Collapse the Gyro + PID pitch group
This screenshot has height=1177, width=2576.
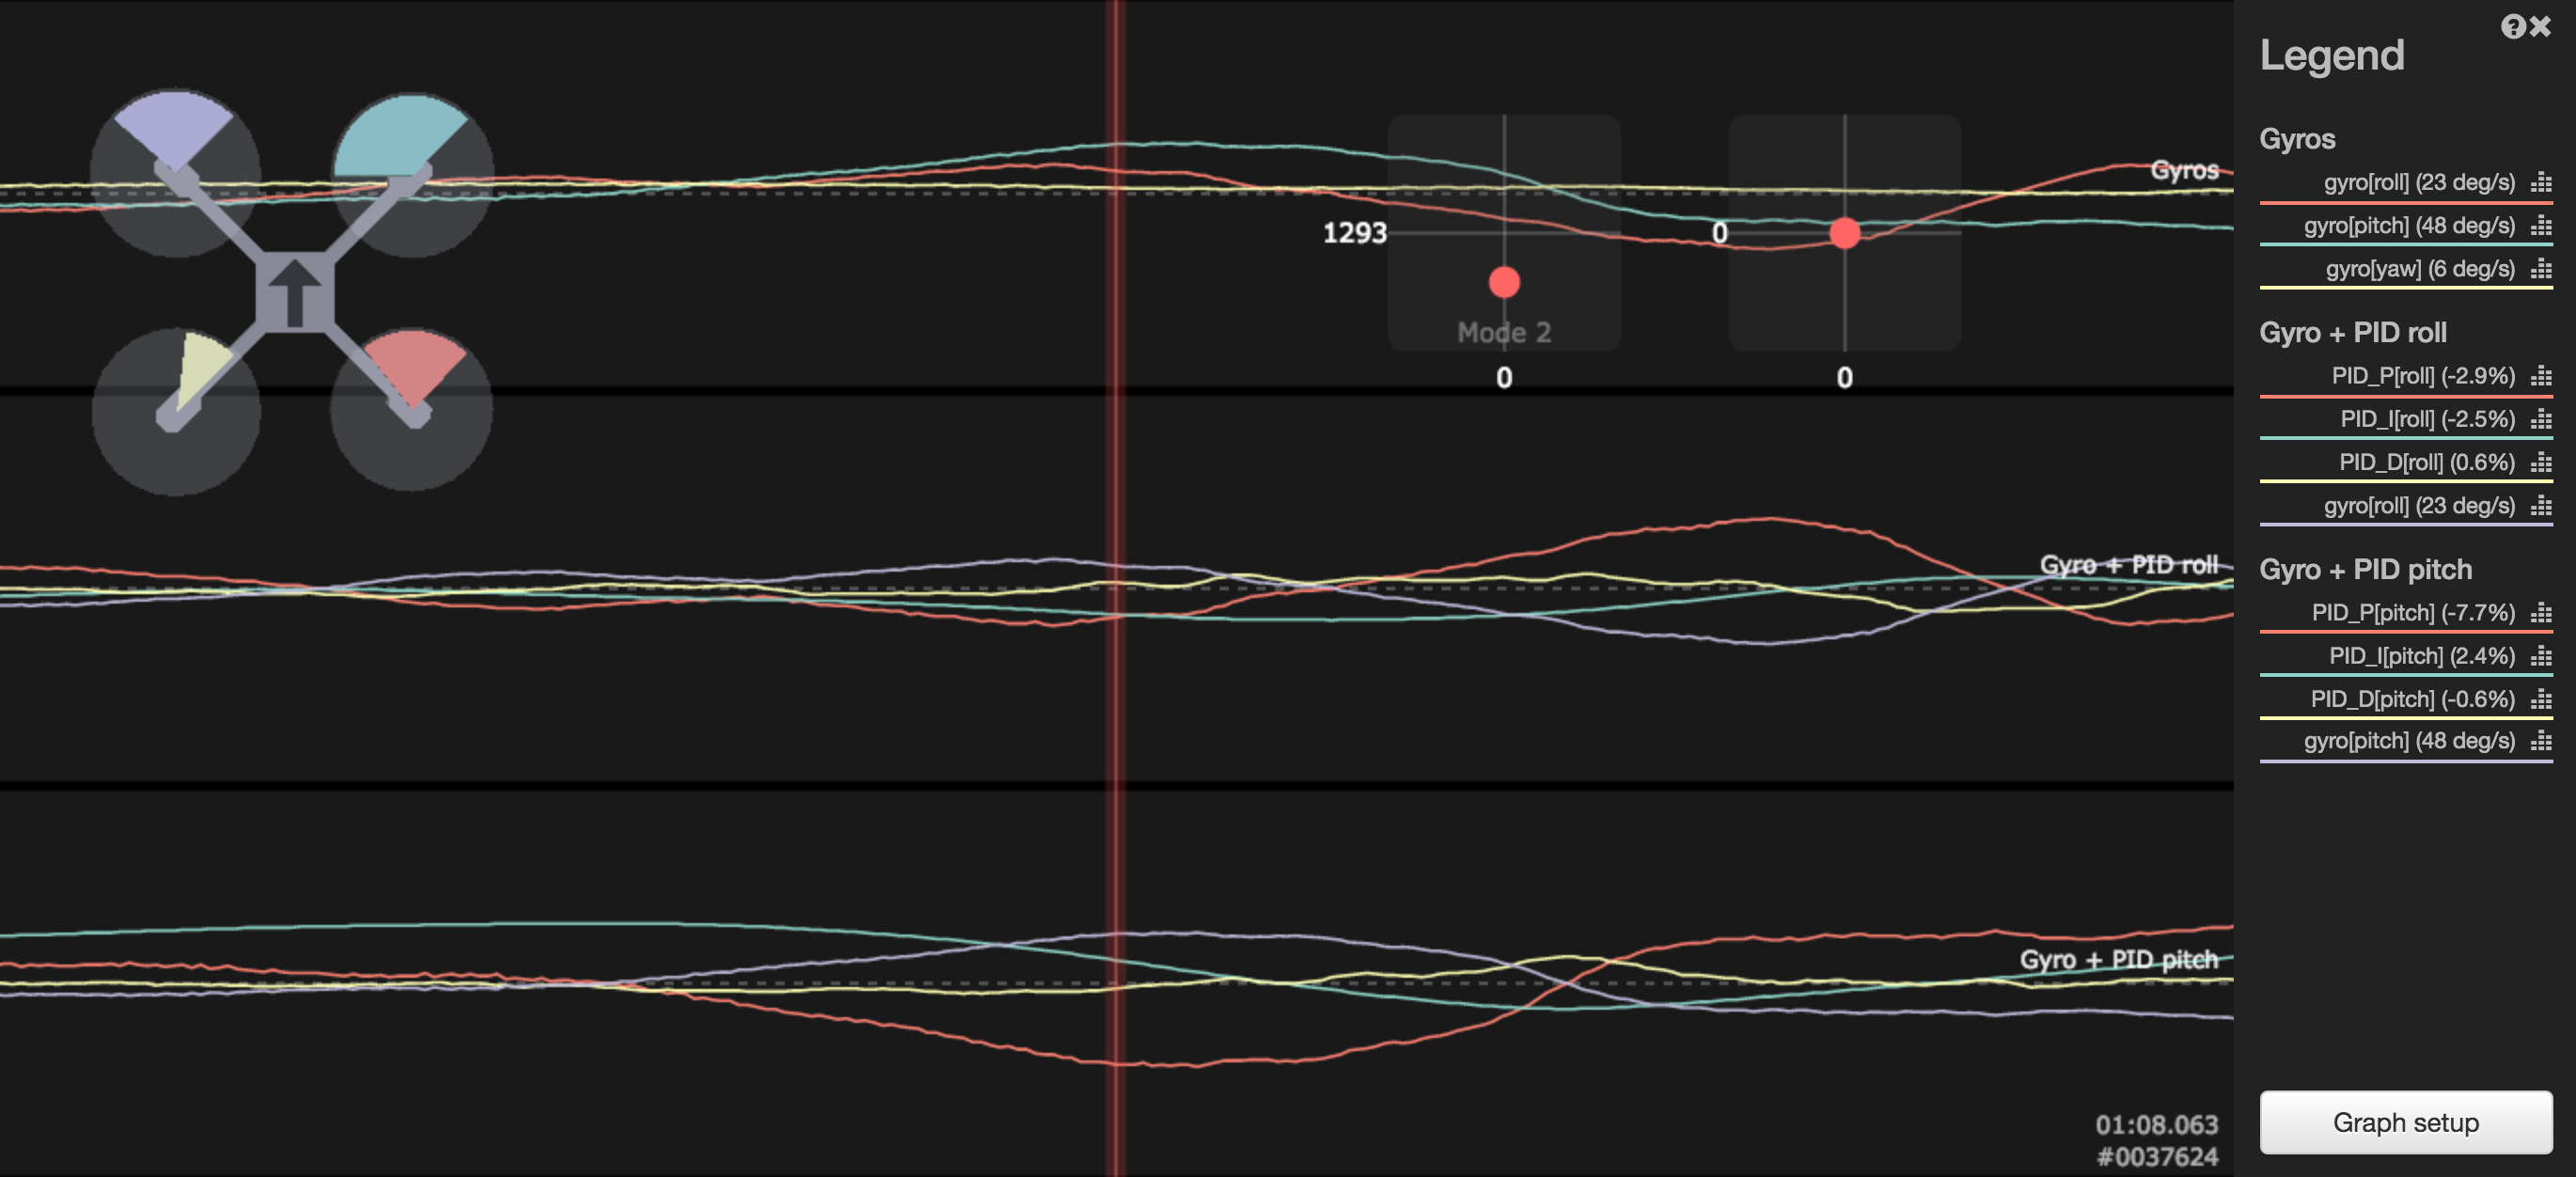pos(2365,570)
